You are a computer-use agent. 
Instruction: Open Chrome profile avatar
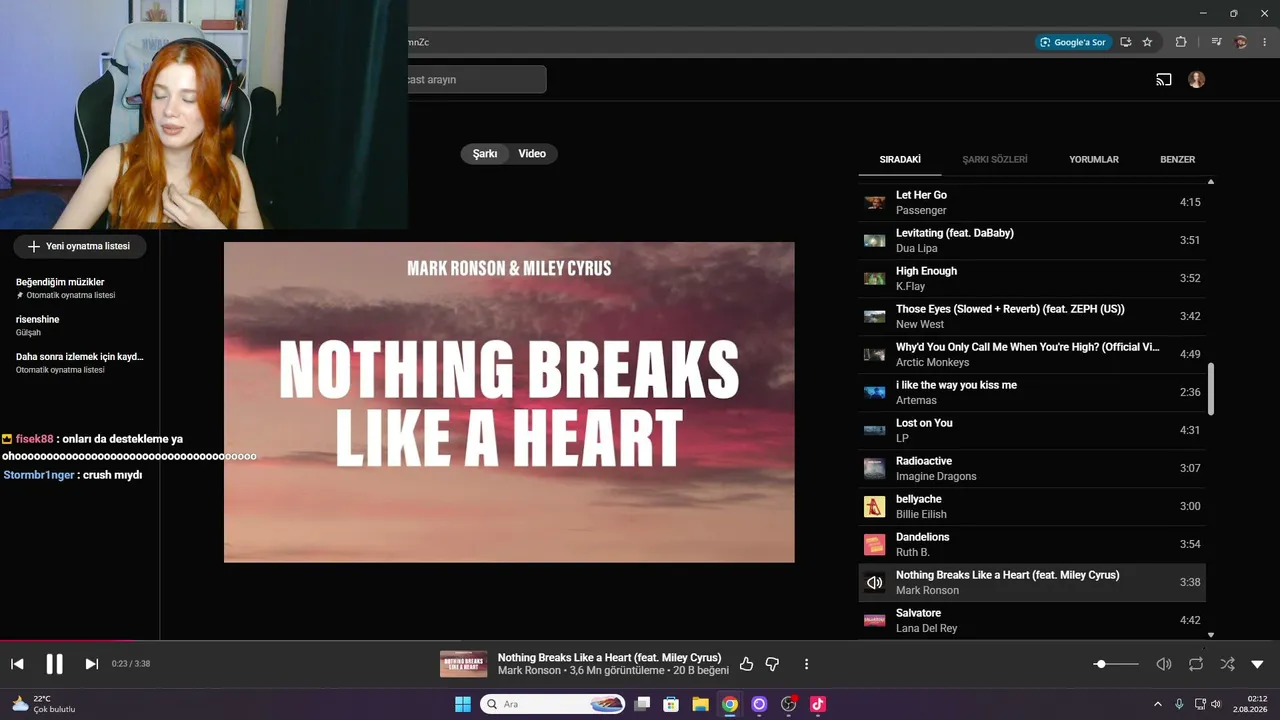click(1241, 42)
